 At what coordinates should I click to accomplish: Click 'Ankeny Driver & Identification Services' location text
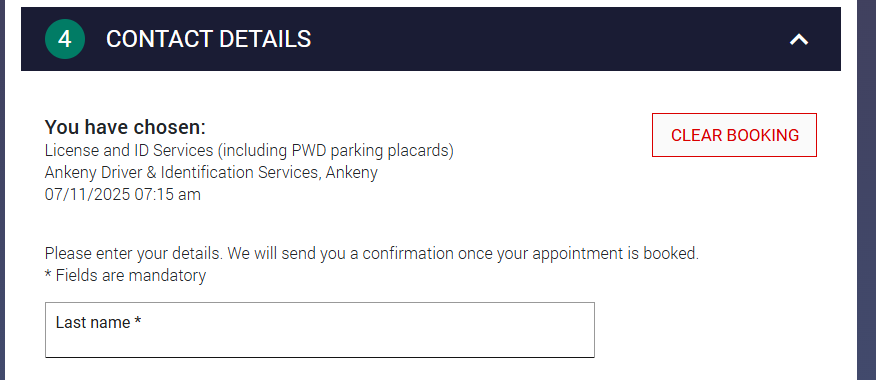tap(182, 173)
